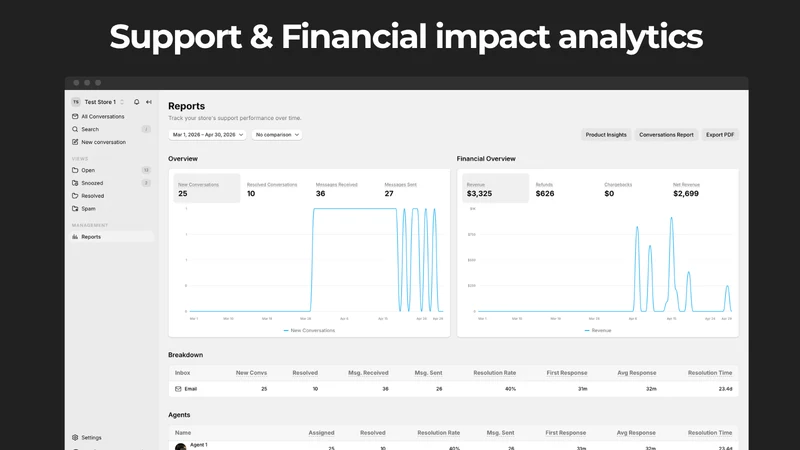Click Agents' Avg Response column header
800x450 pixels.
(x=636, y=433)
